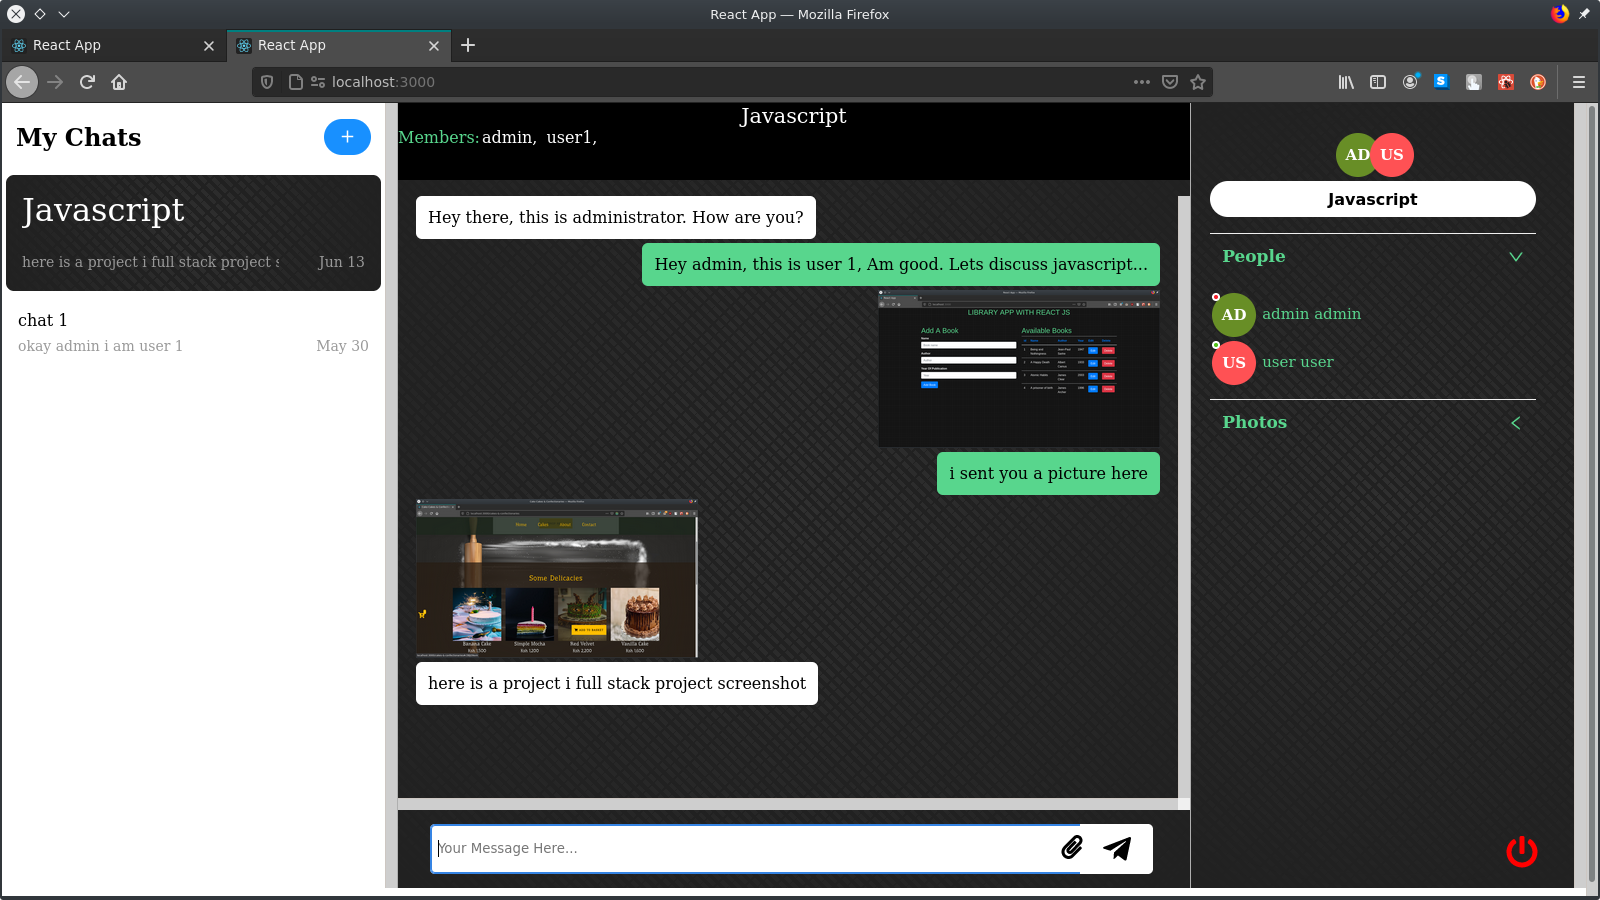Screen dimensions: 1600x900
Task: Open page actions three dots menu
Action: click(x=1142, y=82)
